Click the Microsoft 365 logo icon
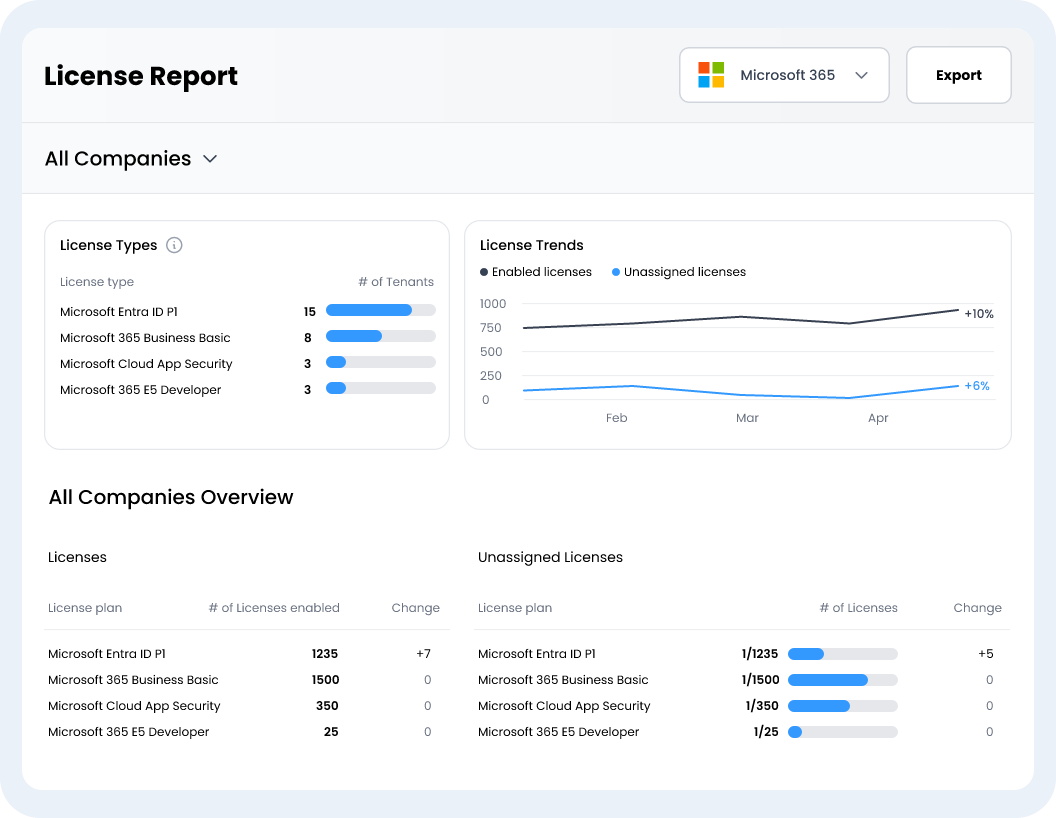The height and width of the screenshot is (818, 1056). (x=711, y=75)
